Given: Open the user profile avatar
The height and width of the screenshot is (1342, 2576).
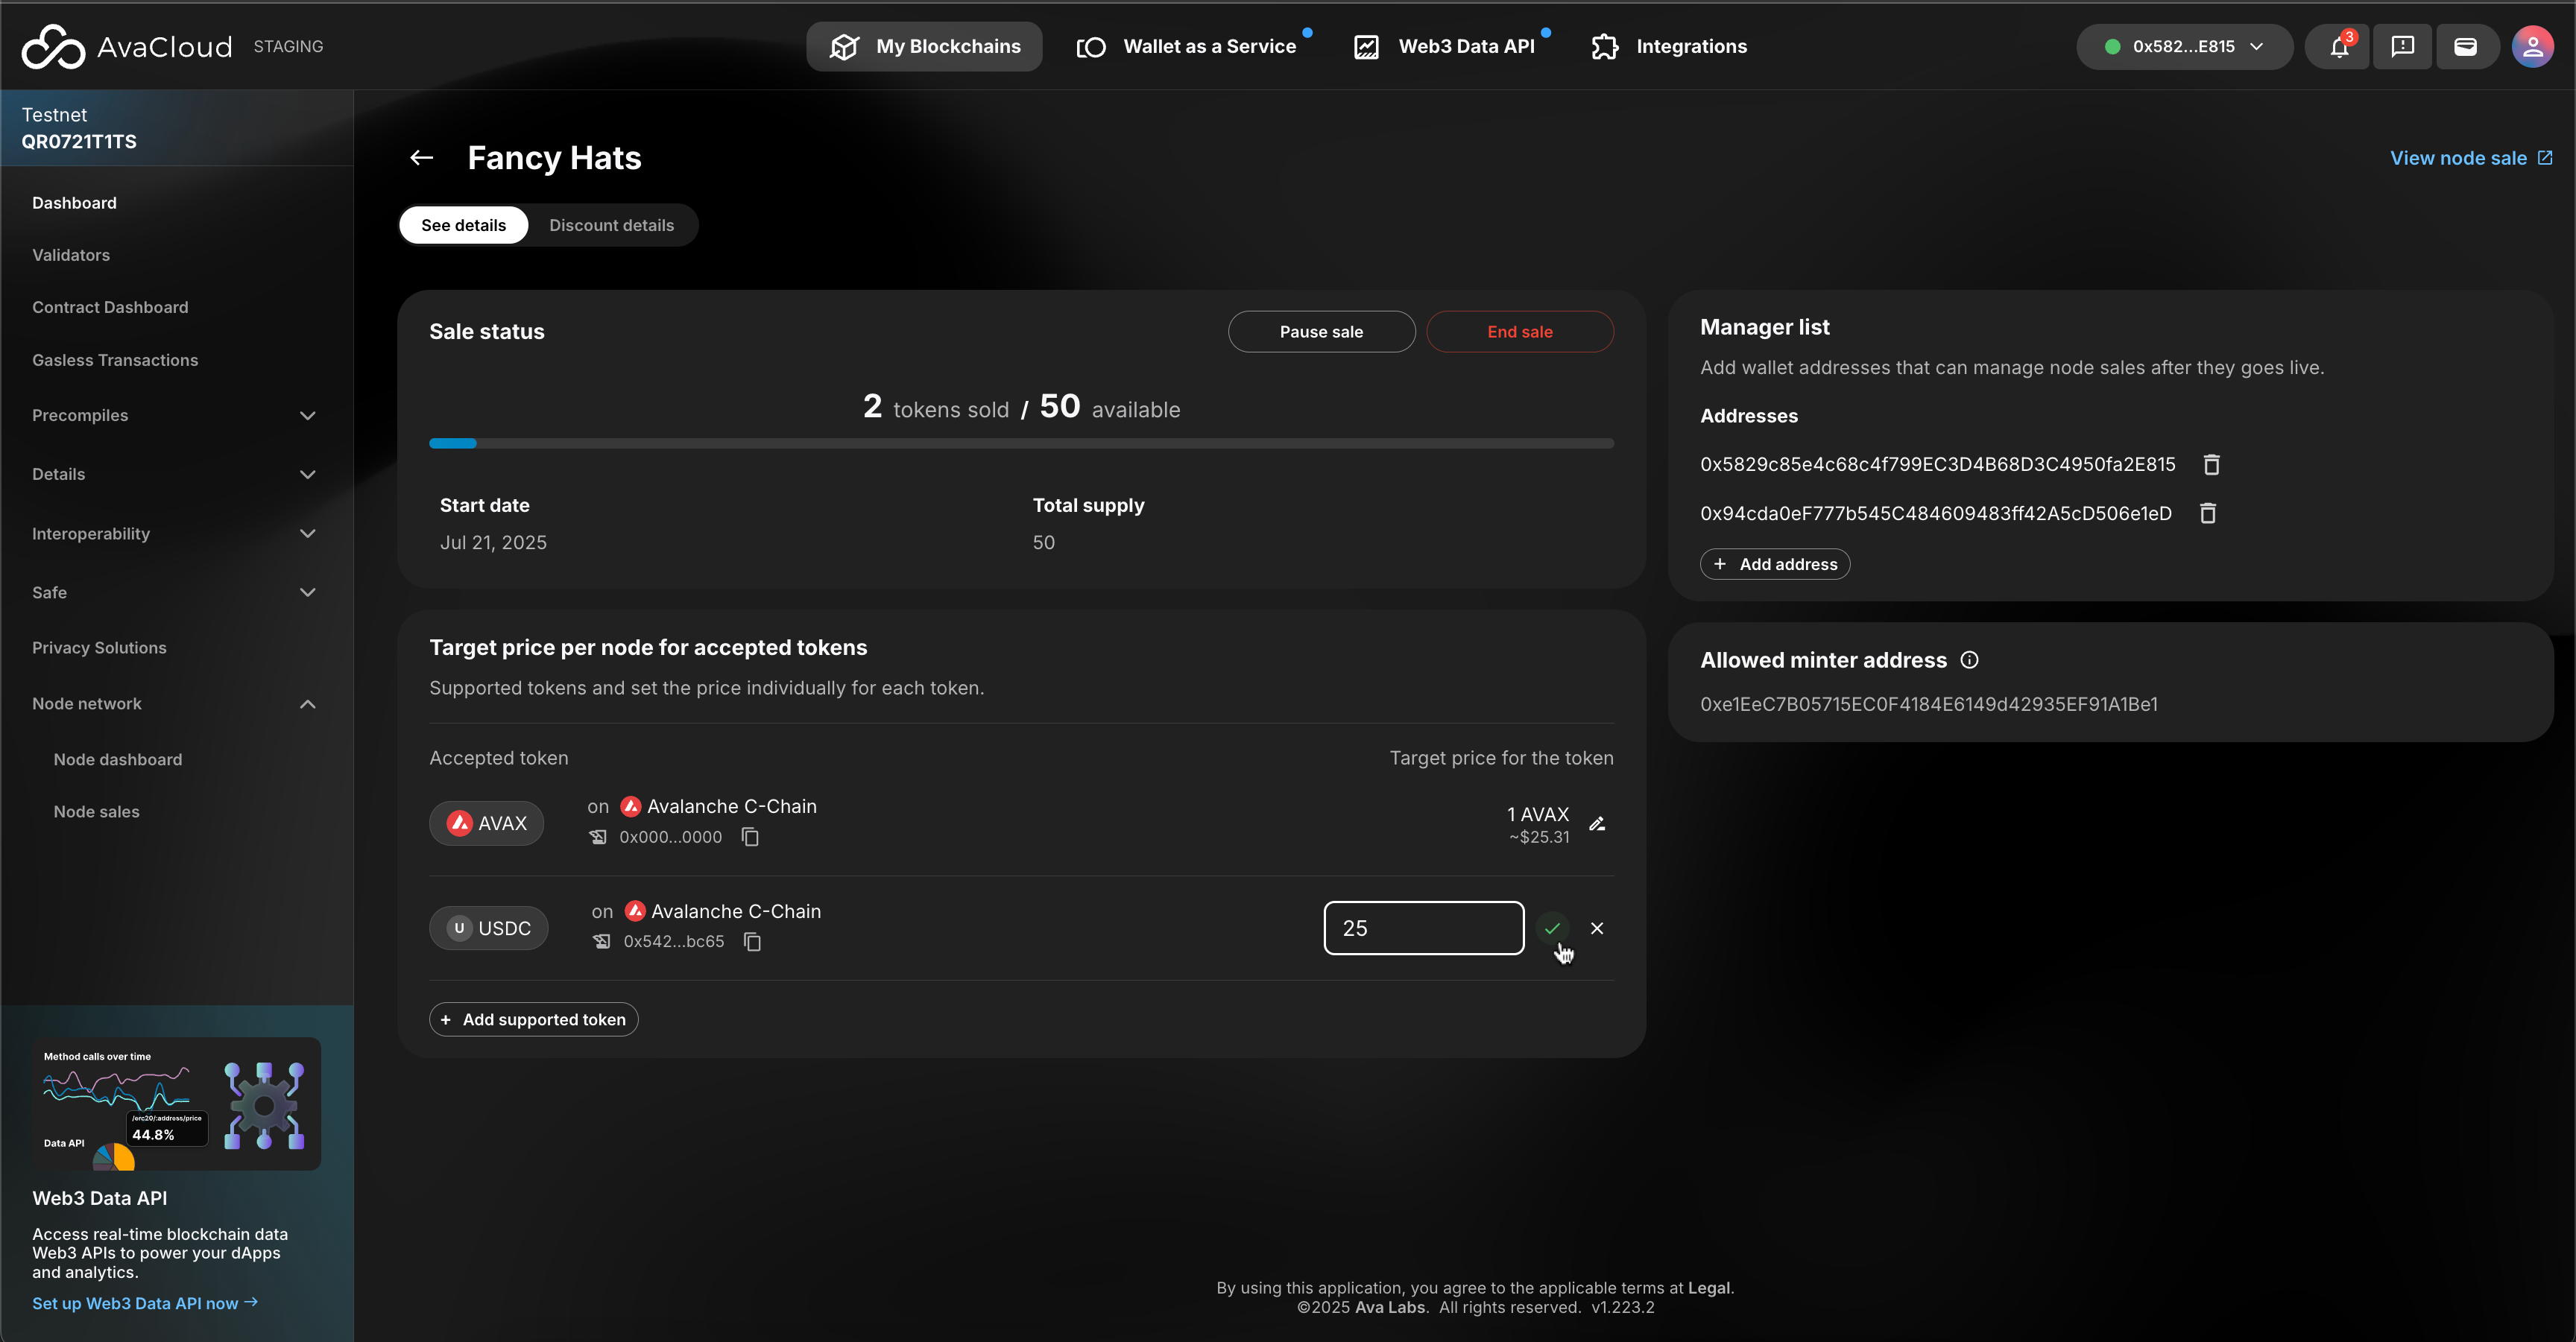Looking at the screenshot, I should click(x=2532, y=47).
